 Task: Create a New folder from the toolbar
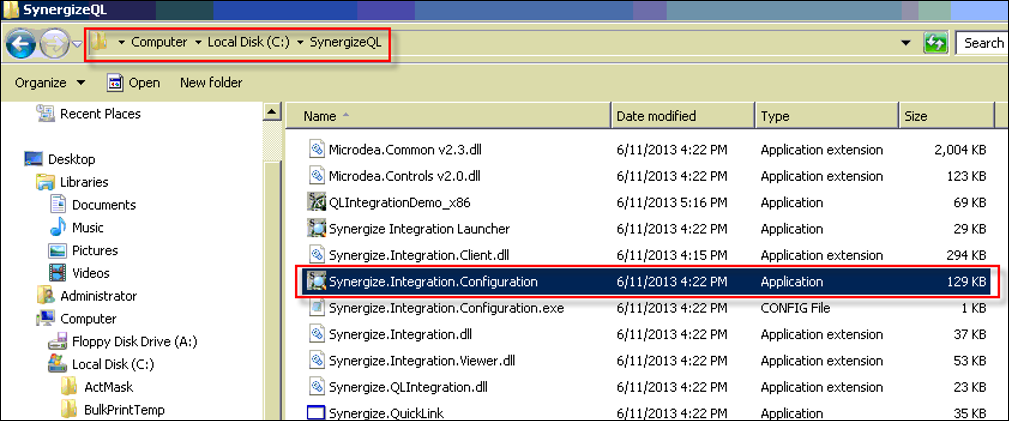tap(211, 82)
